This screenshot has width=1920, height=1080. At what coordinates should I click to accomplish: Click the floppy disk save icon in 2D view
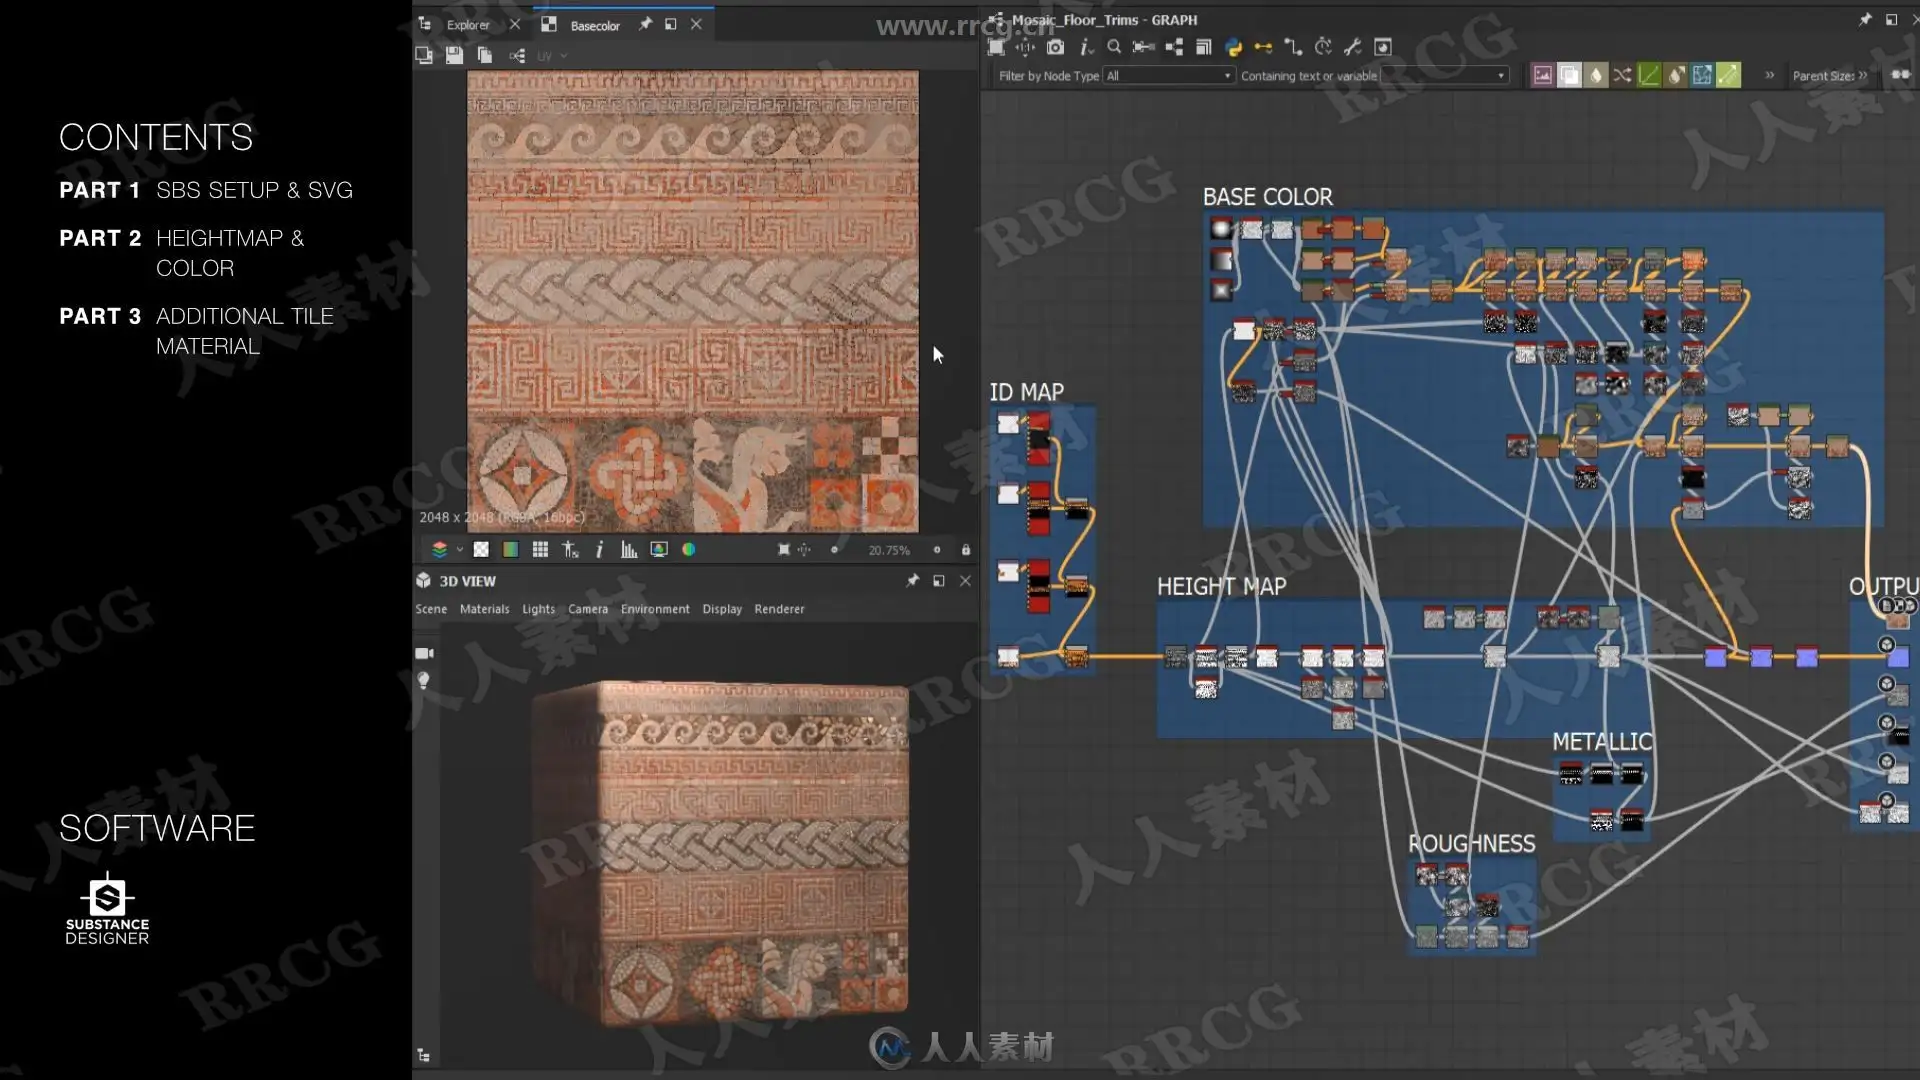tap(454, 55)
